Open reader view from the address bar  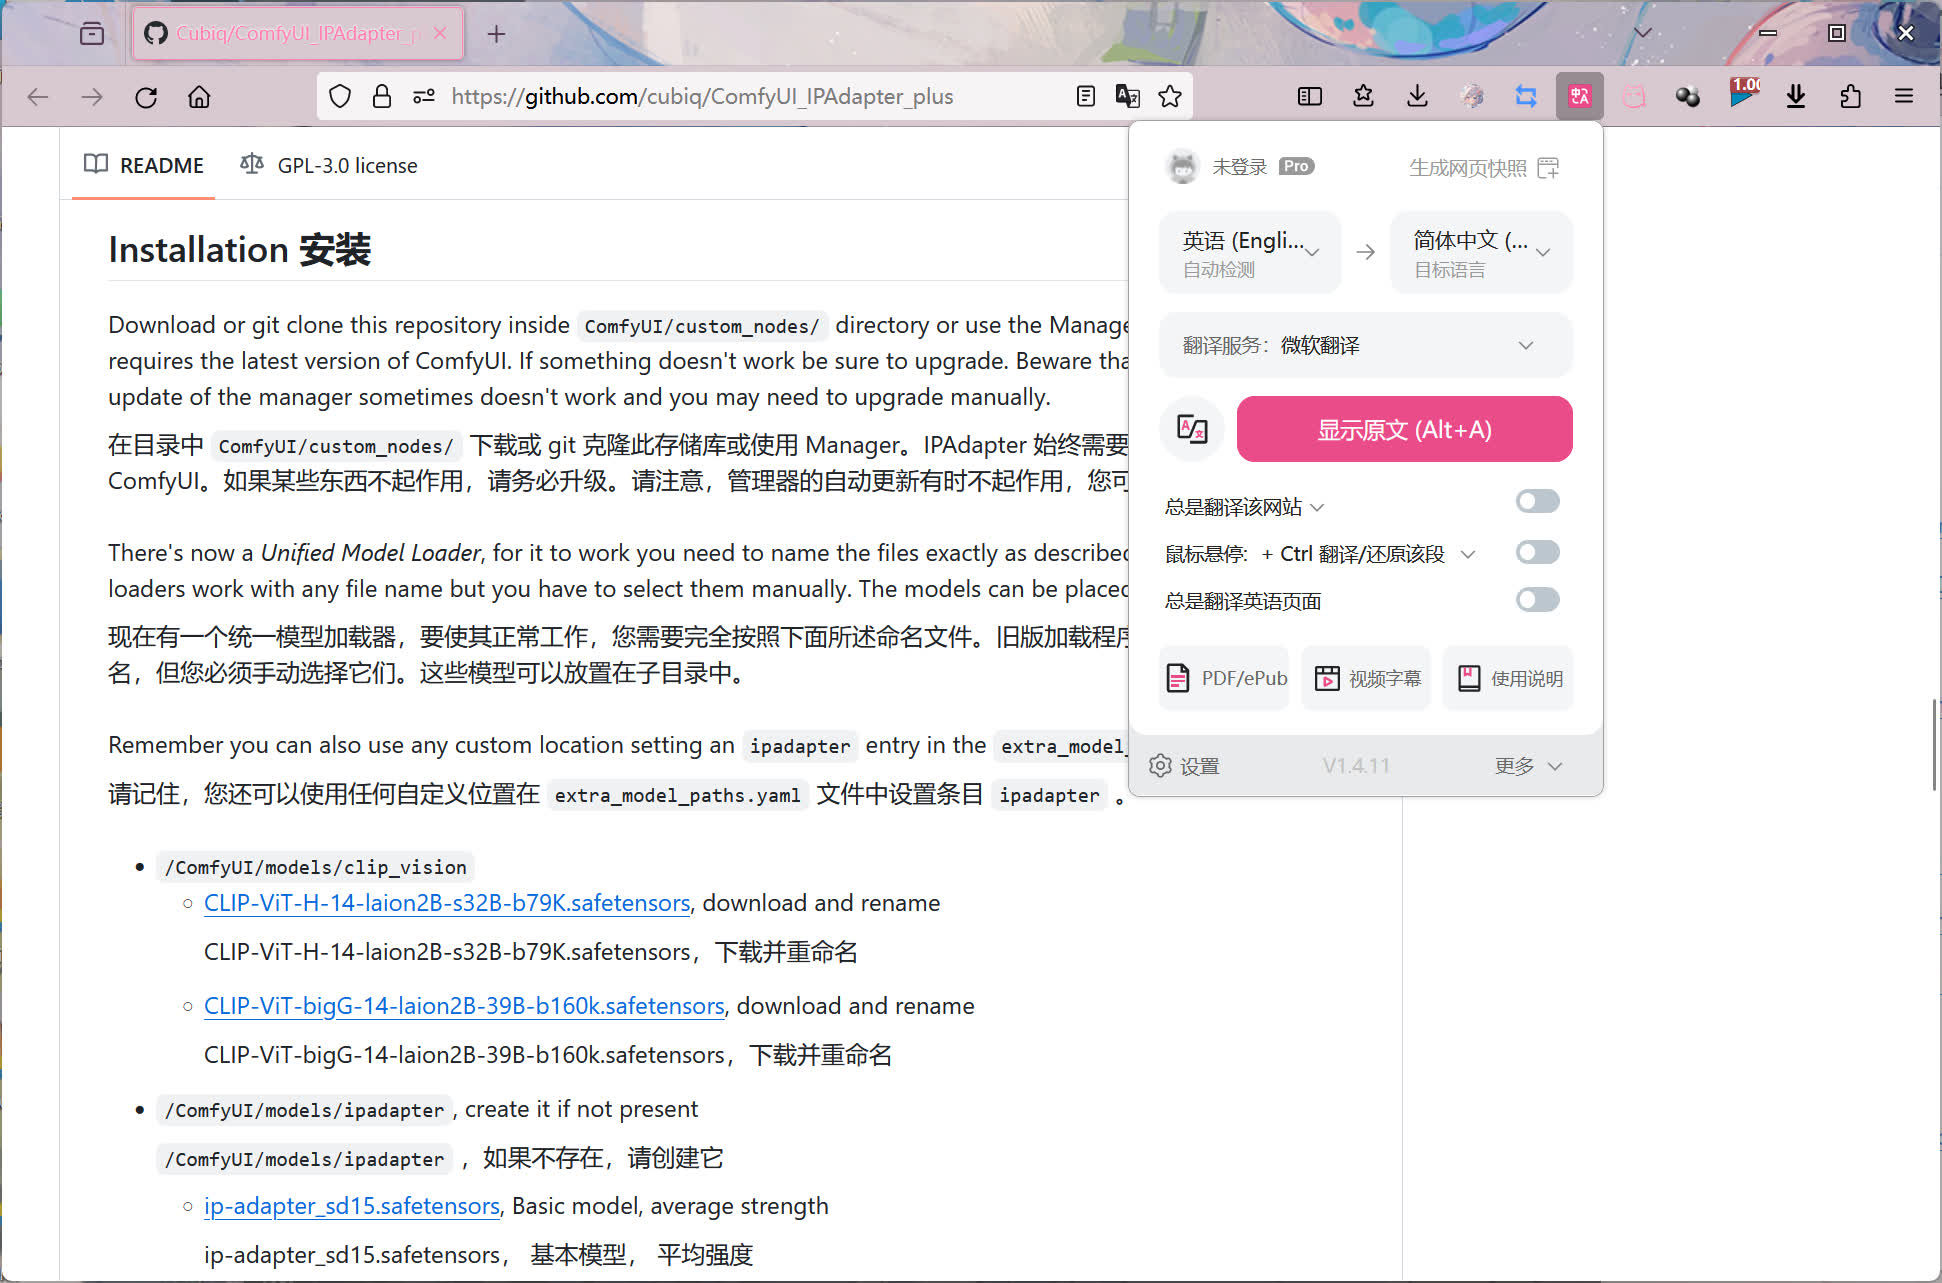tap(1085, 96)
